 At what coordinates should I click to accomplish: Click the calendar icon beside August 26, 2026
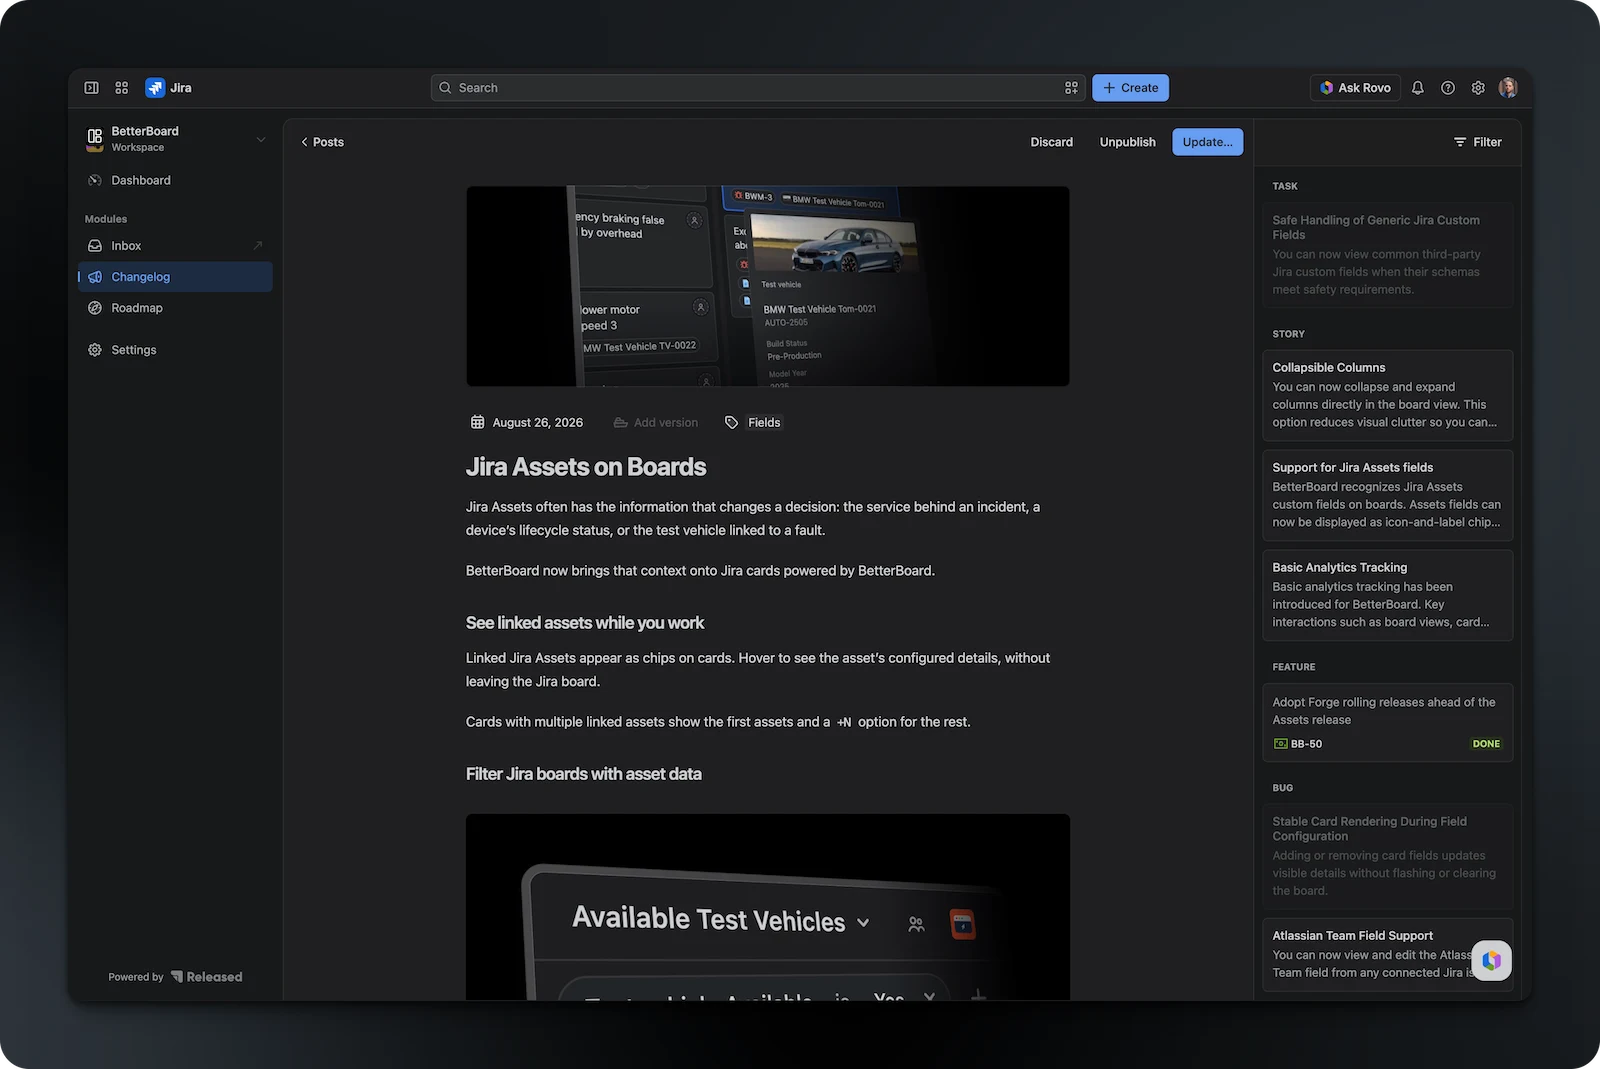478,422
